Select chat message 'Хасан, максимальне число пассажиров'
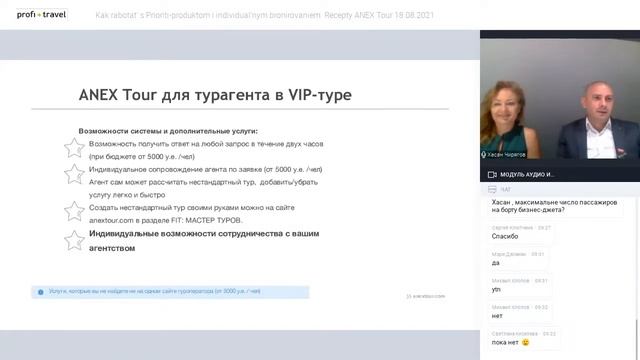640x360 pixels. pyautogui.click(x=554, y=206)
